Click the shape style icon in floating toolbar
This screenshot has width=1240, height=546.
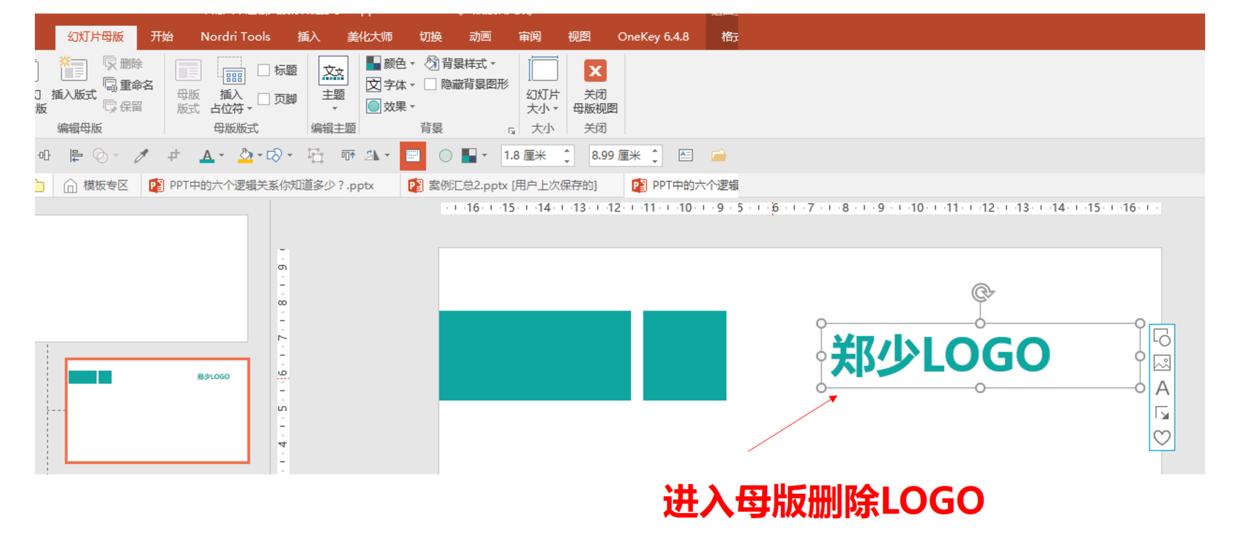(x=1162, y=338)
